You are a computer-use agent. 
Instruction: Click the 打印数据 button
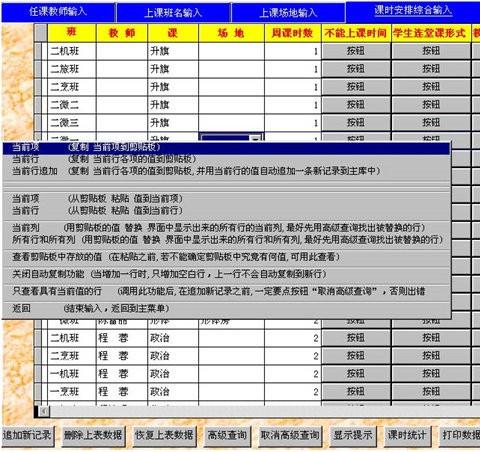click(x=460, y=435)
